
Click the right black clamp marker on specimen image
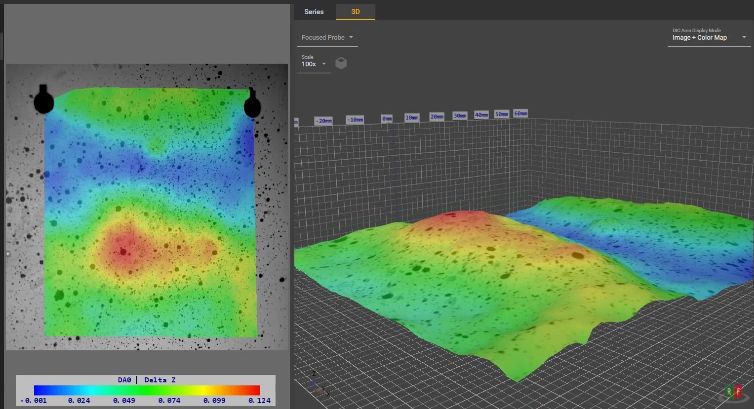[x=252, y=103]
